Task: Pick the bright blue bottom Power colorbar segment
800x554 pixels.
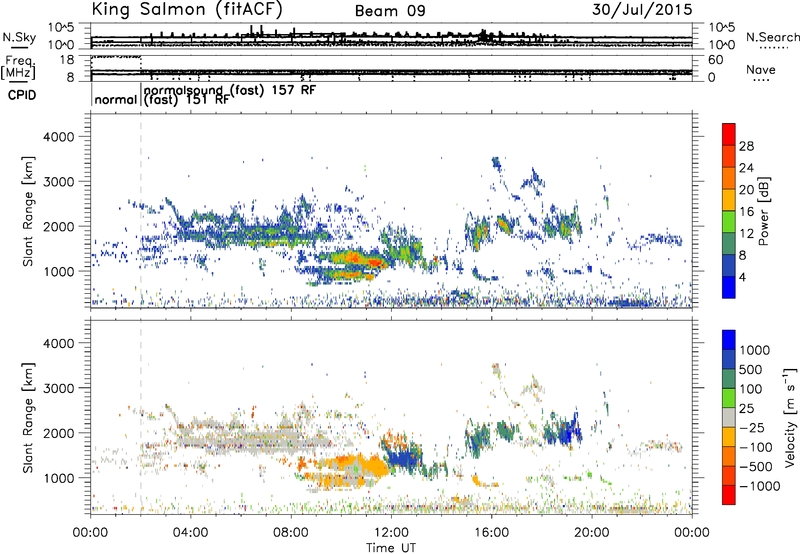Action: click(x=729, y=287)
